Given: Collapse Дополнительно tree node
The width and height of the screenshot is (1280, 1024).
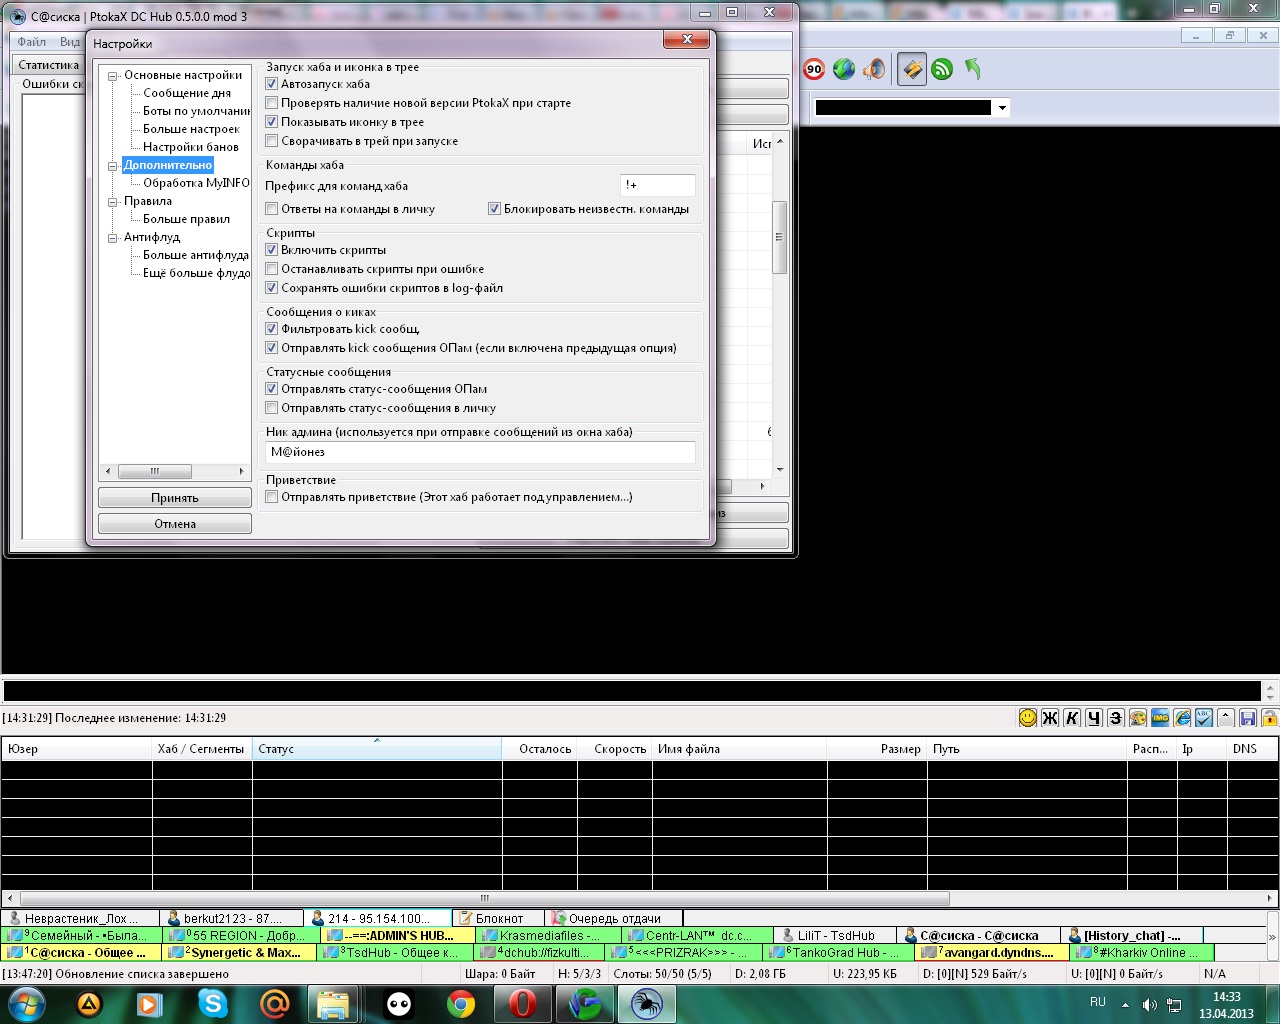Looking at the screenshot, I should point(113,166).
